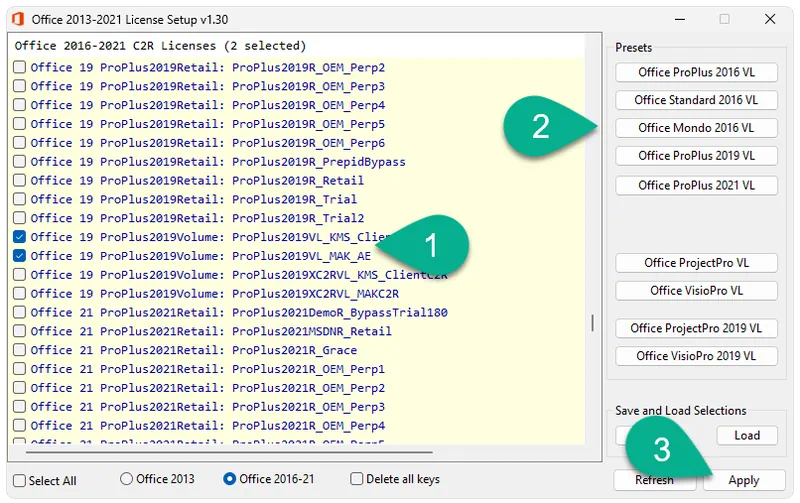Enable the Select All checkbox

[20, 480]
